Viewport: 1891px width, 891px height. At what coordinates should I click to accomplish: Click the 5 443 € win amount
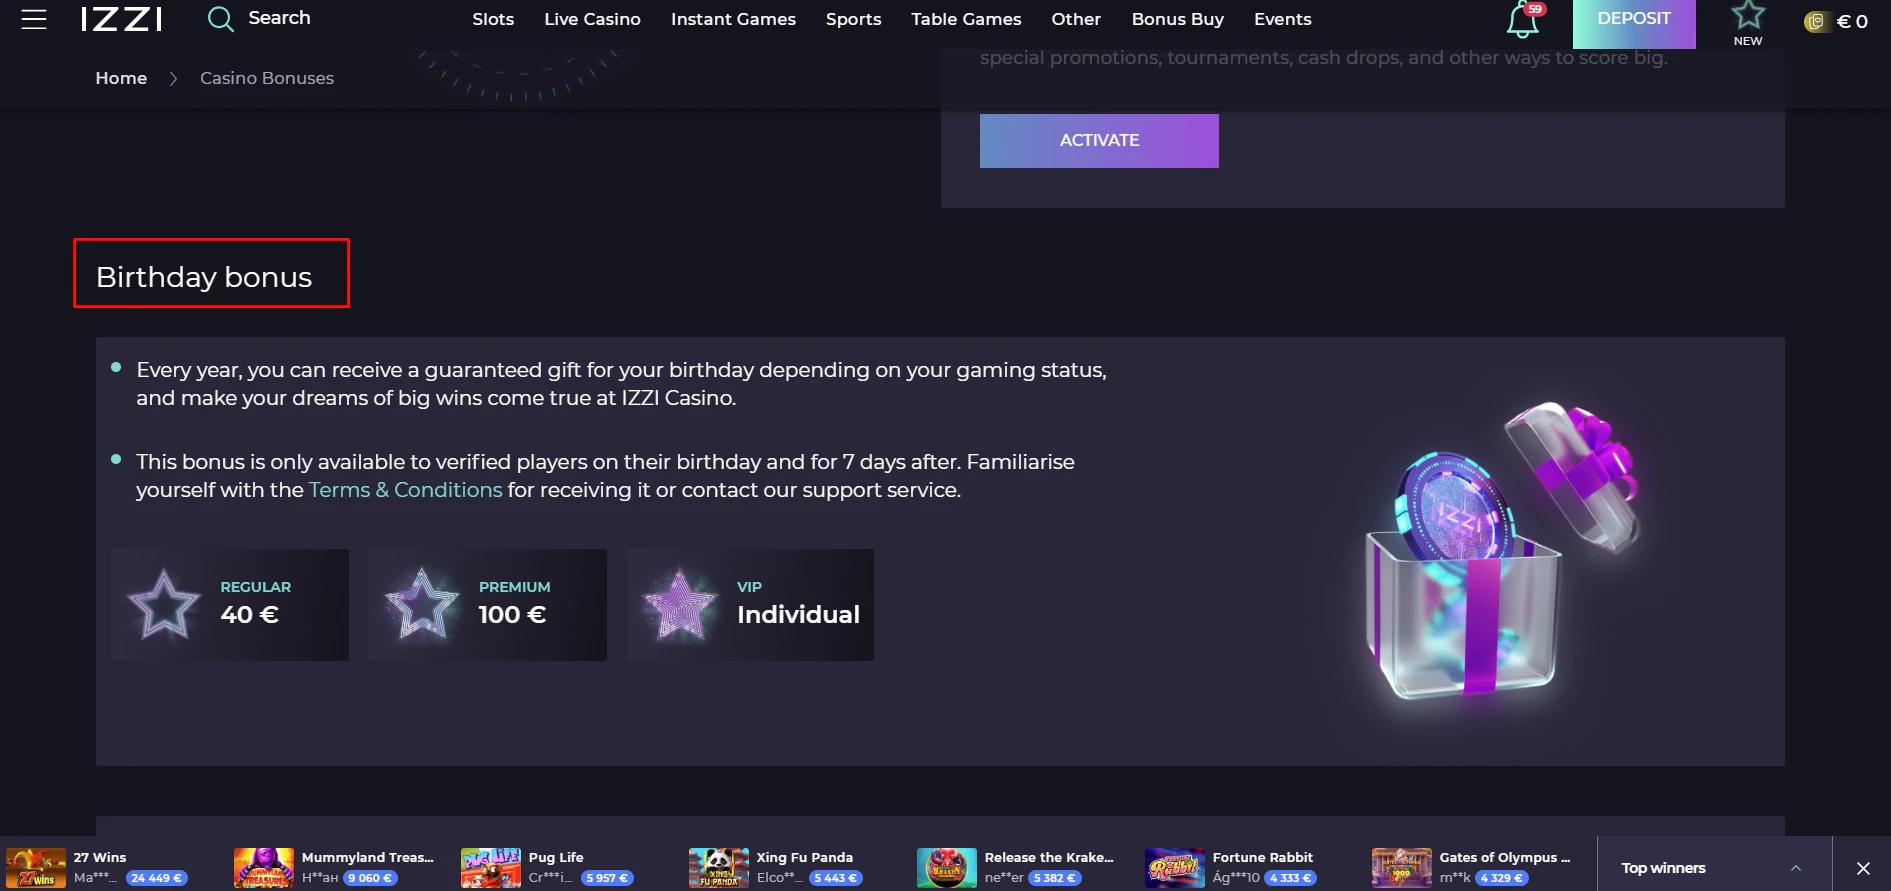pos(835,878)
